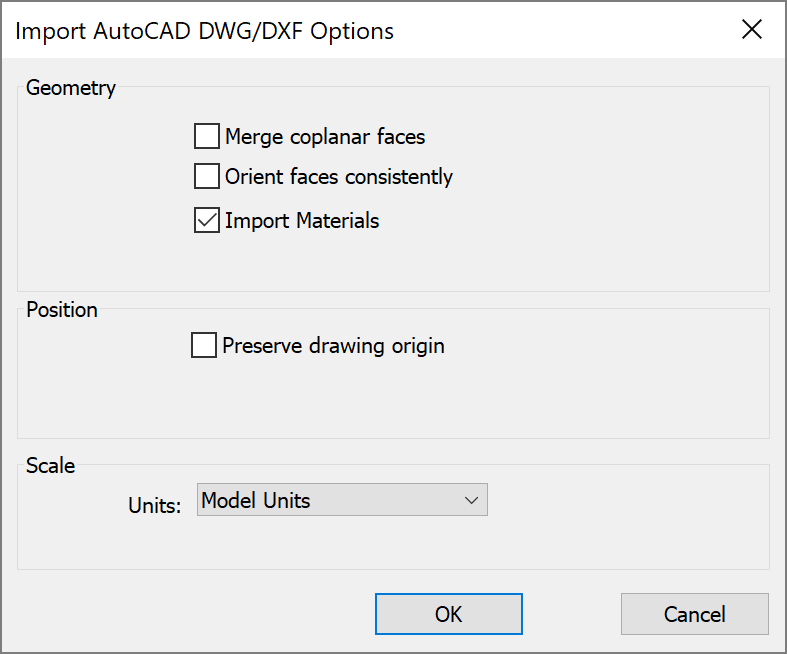Click the Model Units text in combo box
Screen dimensions: 787x654
(256, 500)
